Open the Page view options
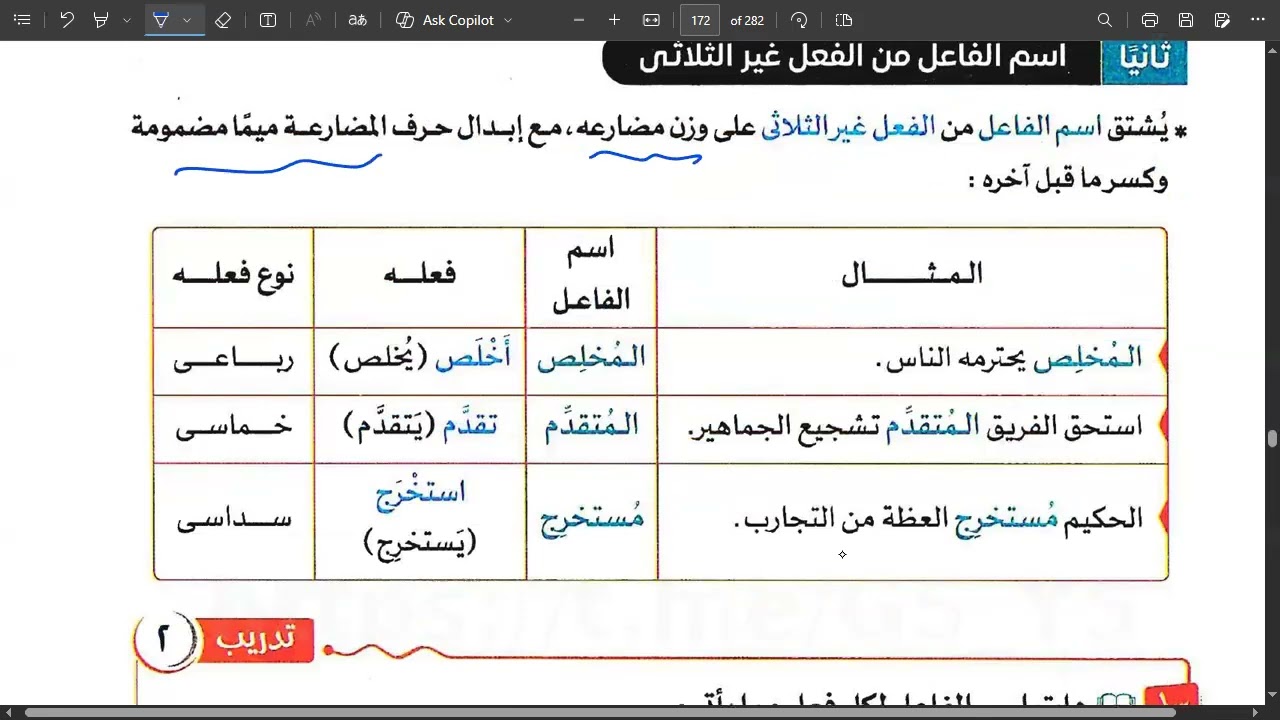 [843, 20]
